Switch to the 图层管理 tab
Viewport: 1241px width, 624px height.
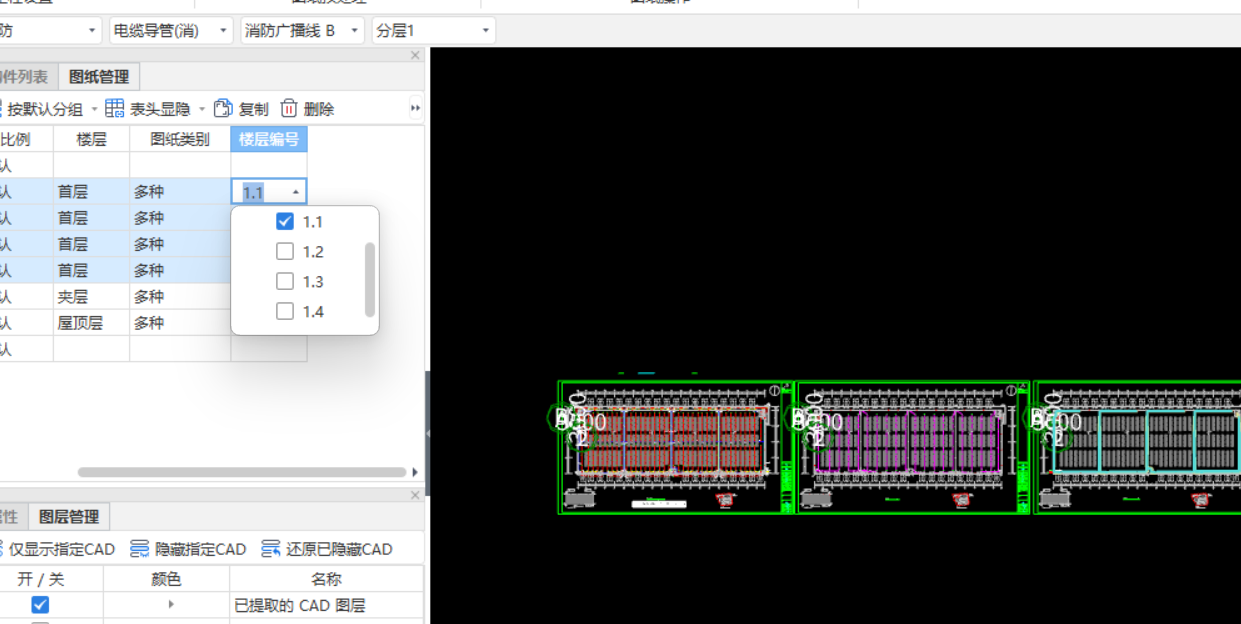click(69, 517)
